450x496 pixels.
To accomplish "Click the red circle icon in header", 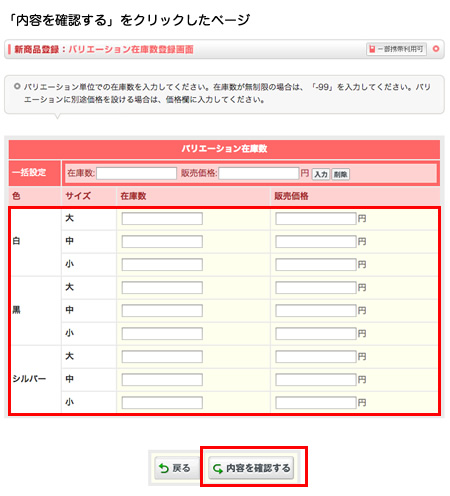I will coord(435,49).
